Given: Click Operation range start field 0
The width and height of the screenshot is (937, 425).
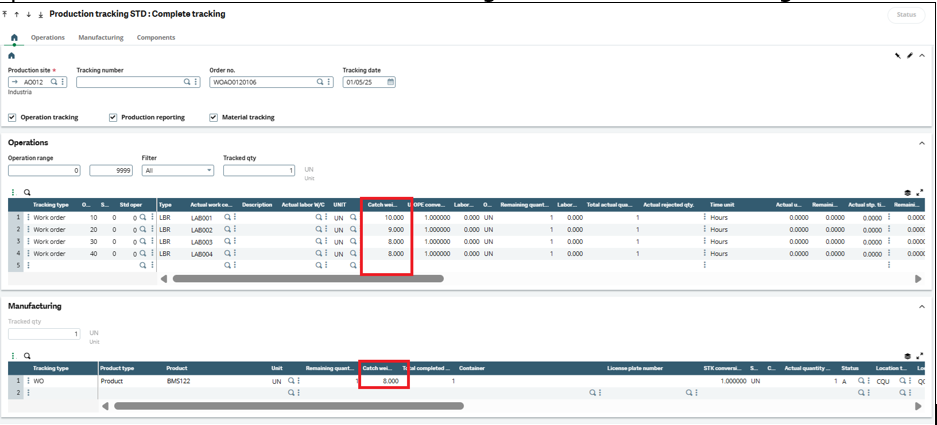Looking at the screenshot, I should 44,170.
